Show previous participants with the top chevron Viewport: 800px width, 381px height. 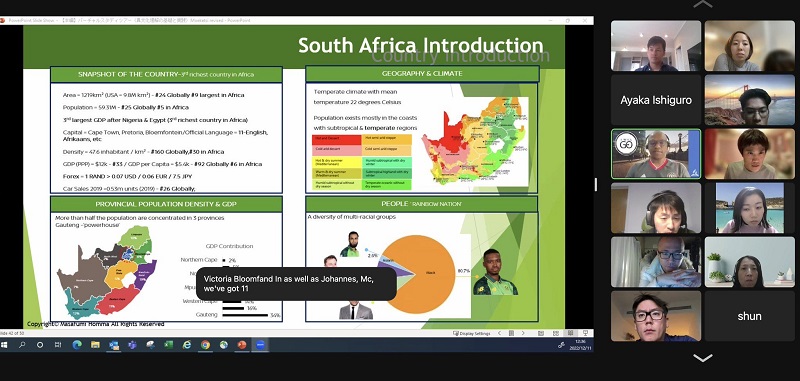tap(703, 4)
